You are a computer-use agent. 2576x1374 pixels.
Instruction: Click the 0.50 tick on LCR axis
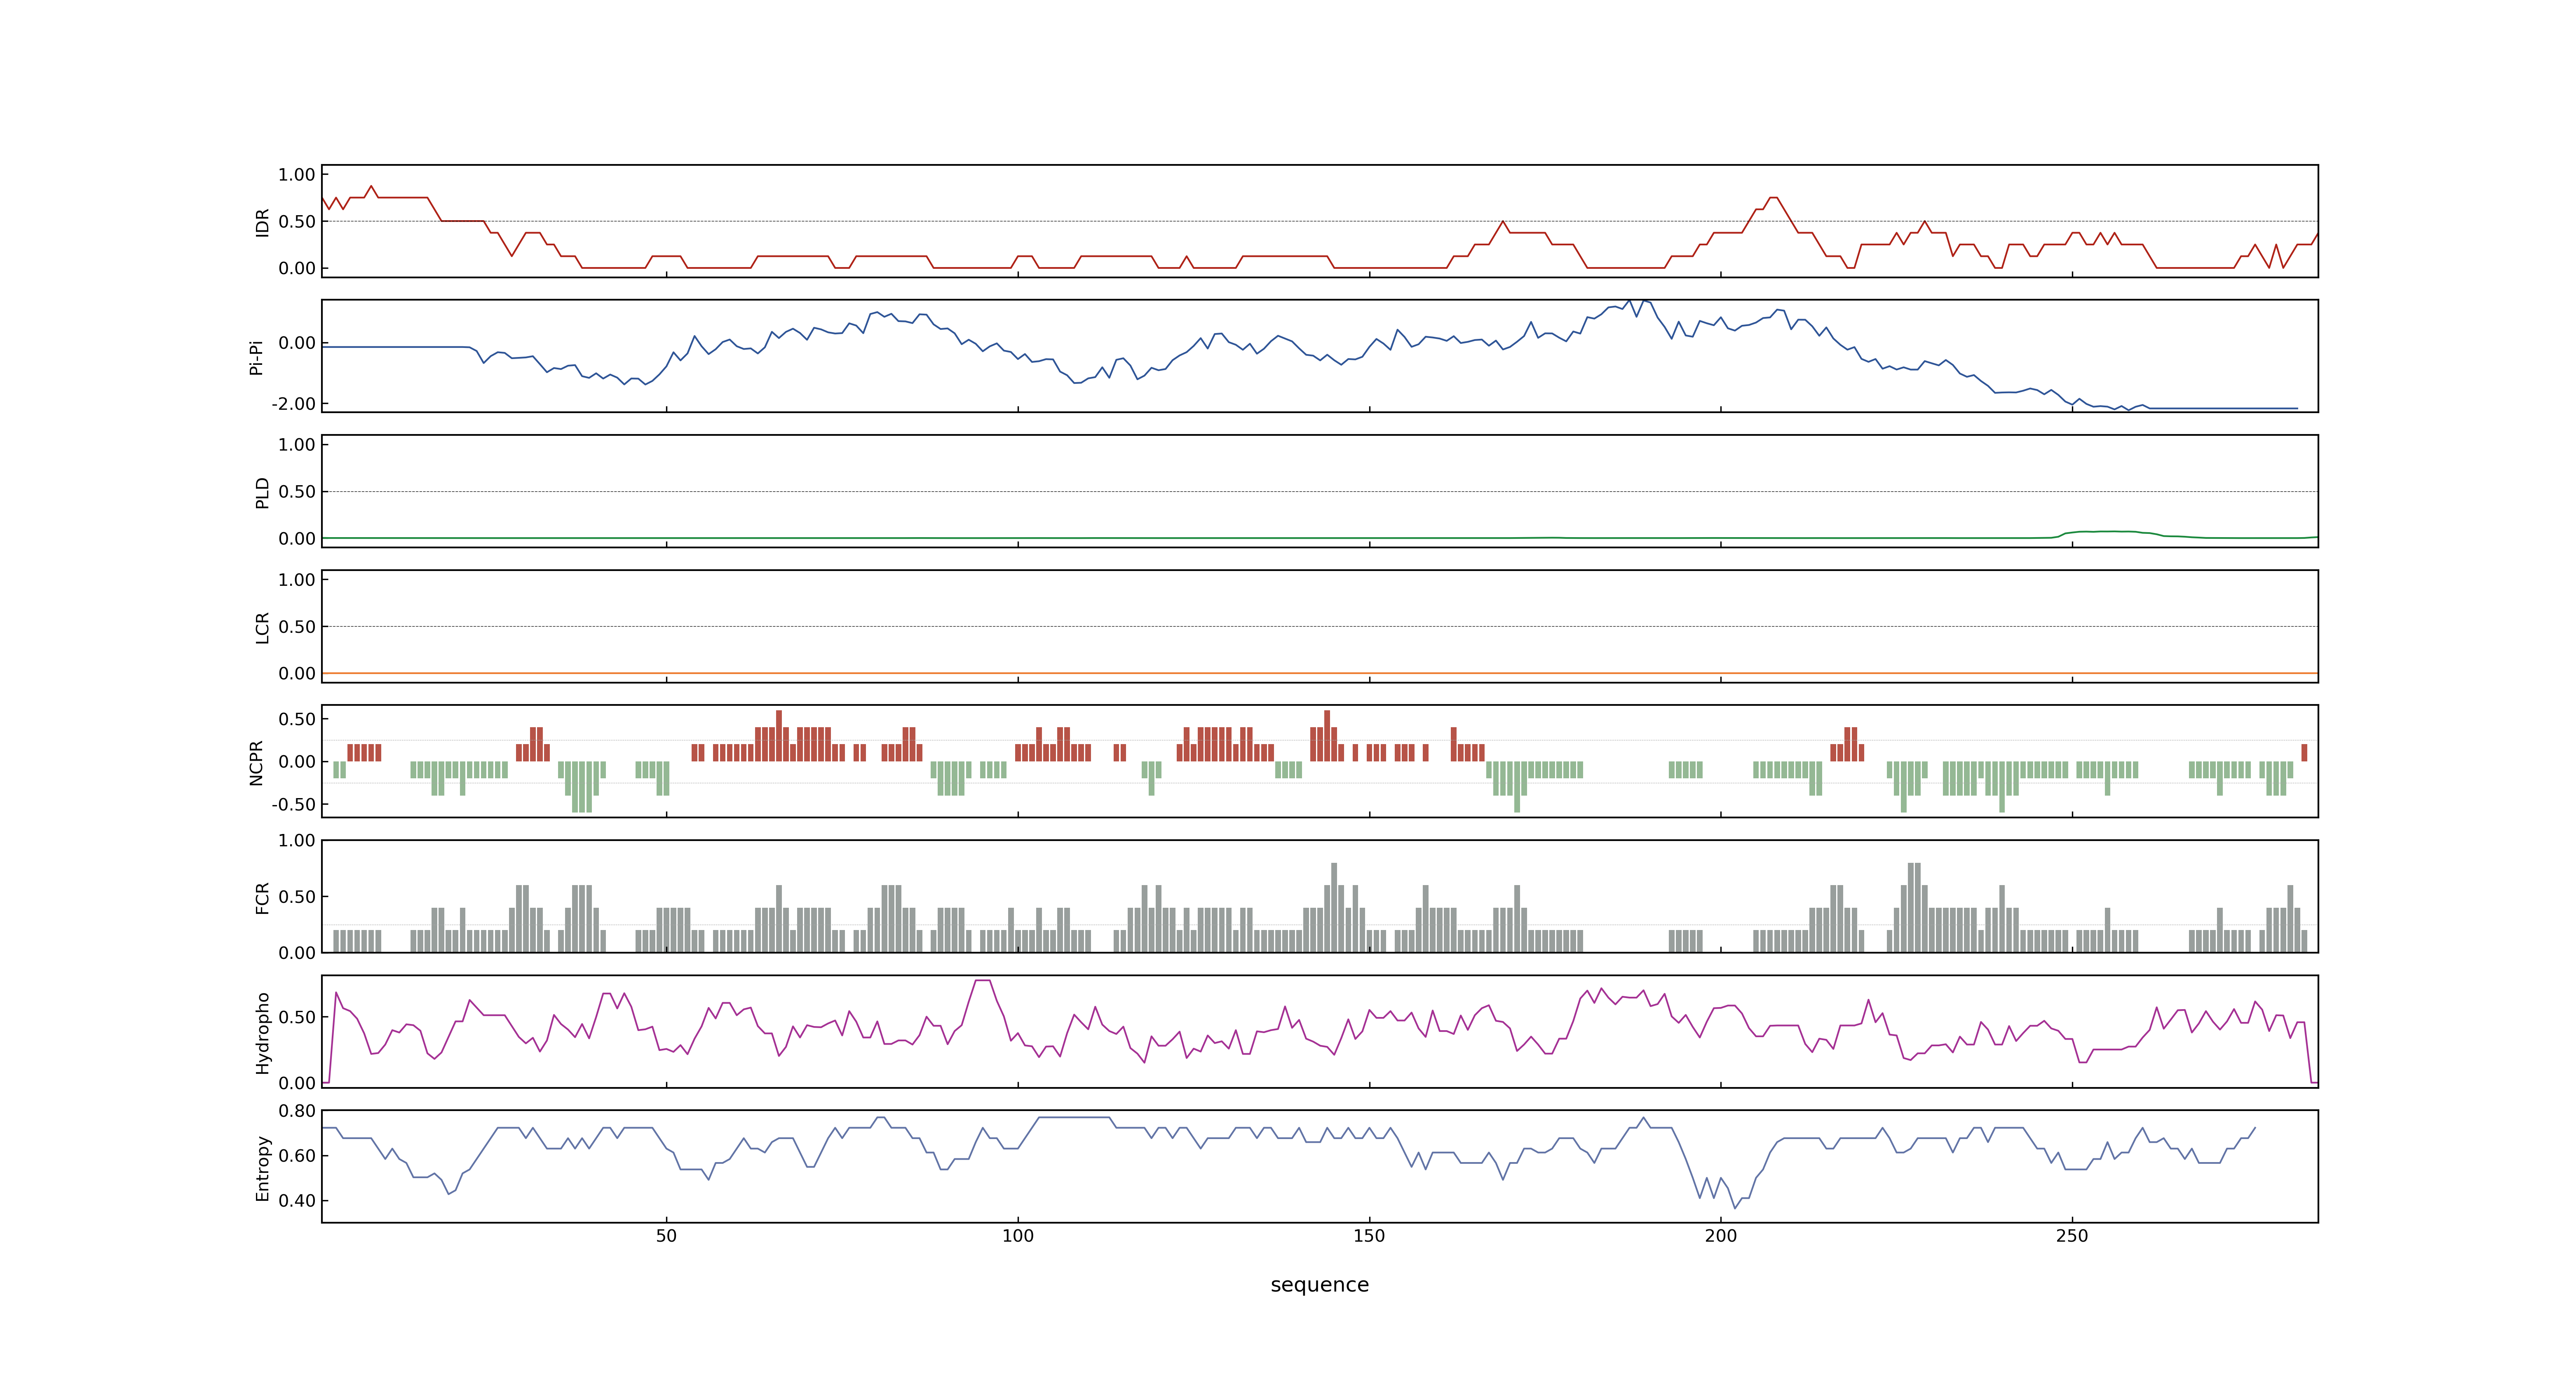tap(297, 627)
